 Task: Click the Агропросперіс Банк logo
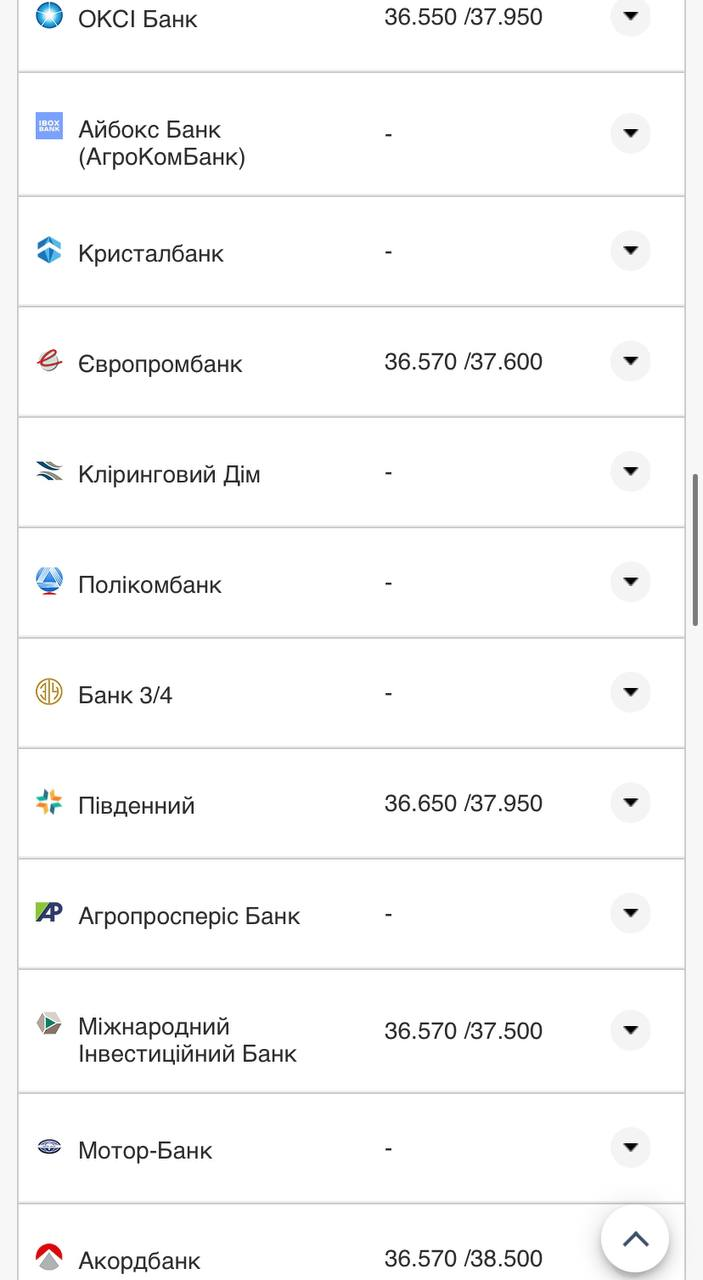pyautogui.click(x=47, y=913)
